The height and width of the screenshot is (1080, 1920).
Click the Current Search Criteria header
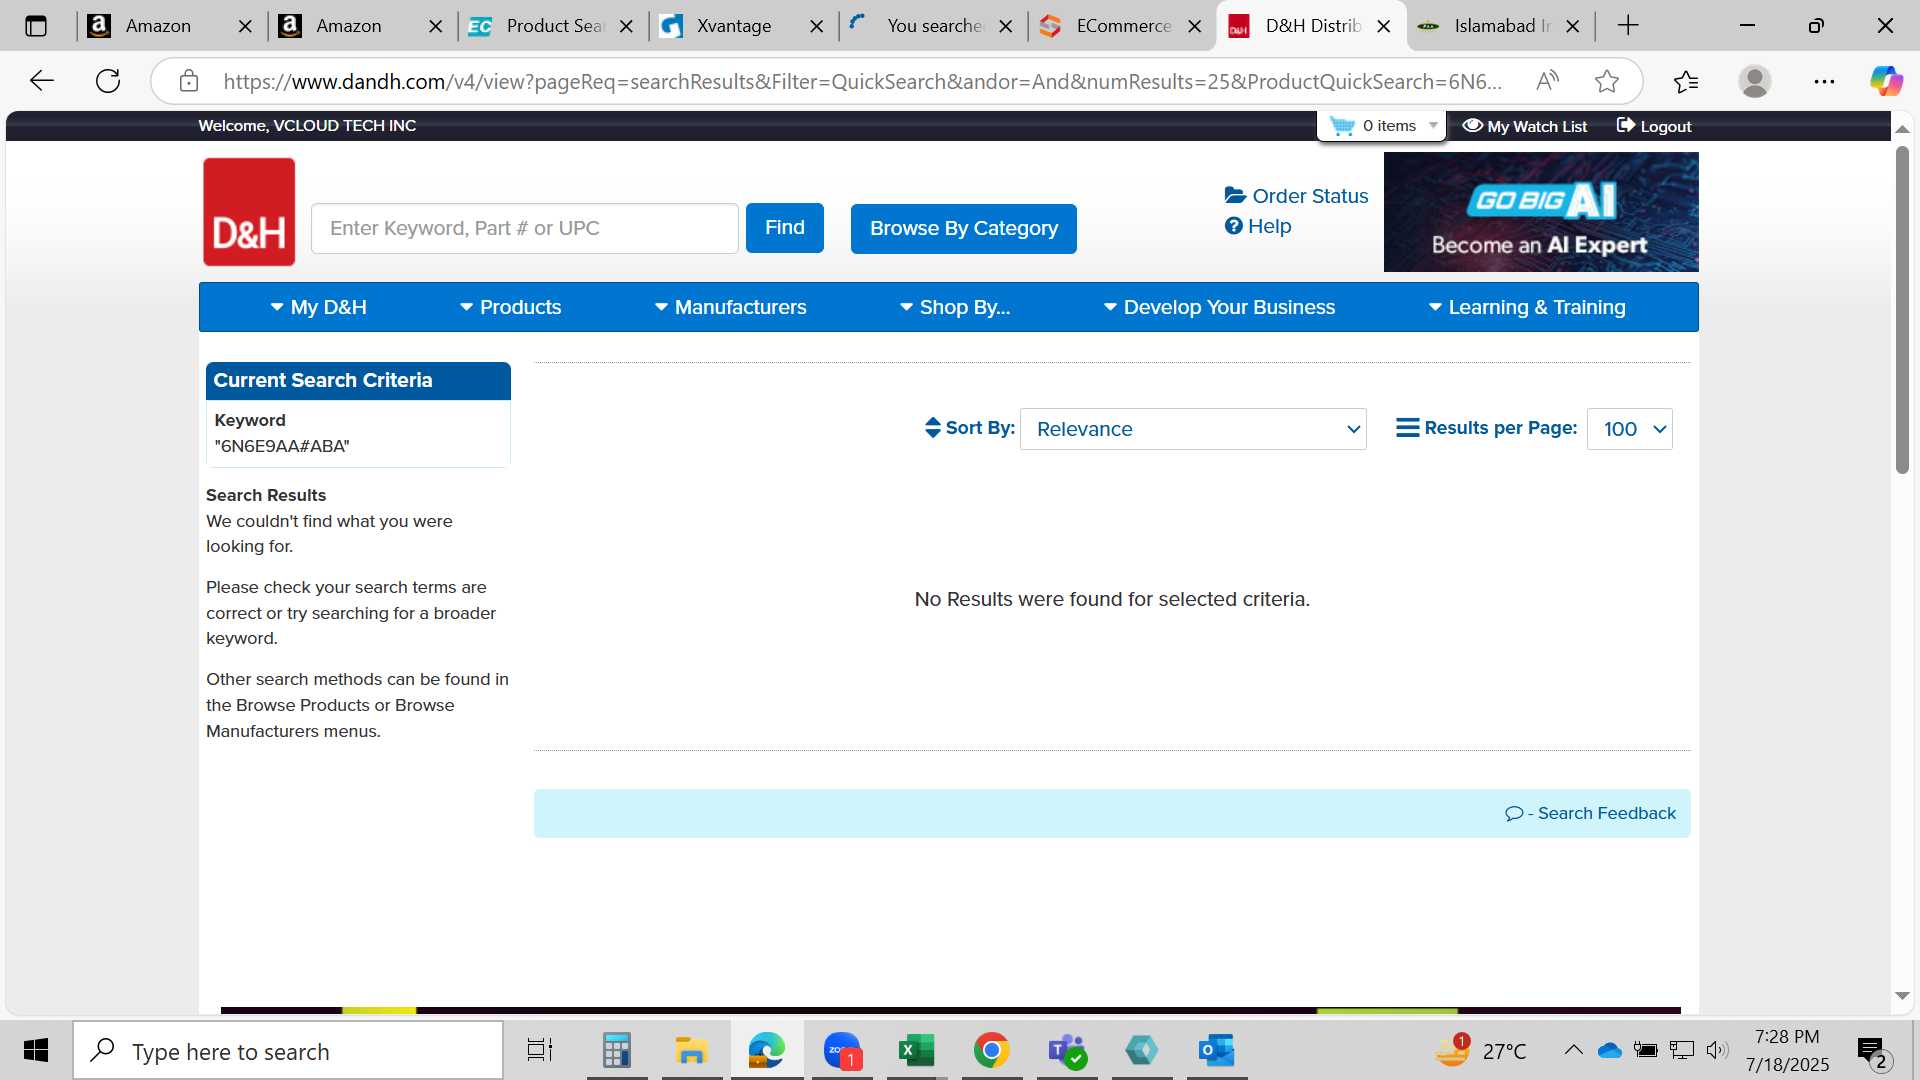click(x=358, y=381)
